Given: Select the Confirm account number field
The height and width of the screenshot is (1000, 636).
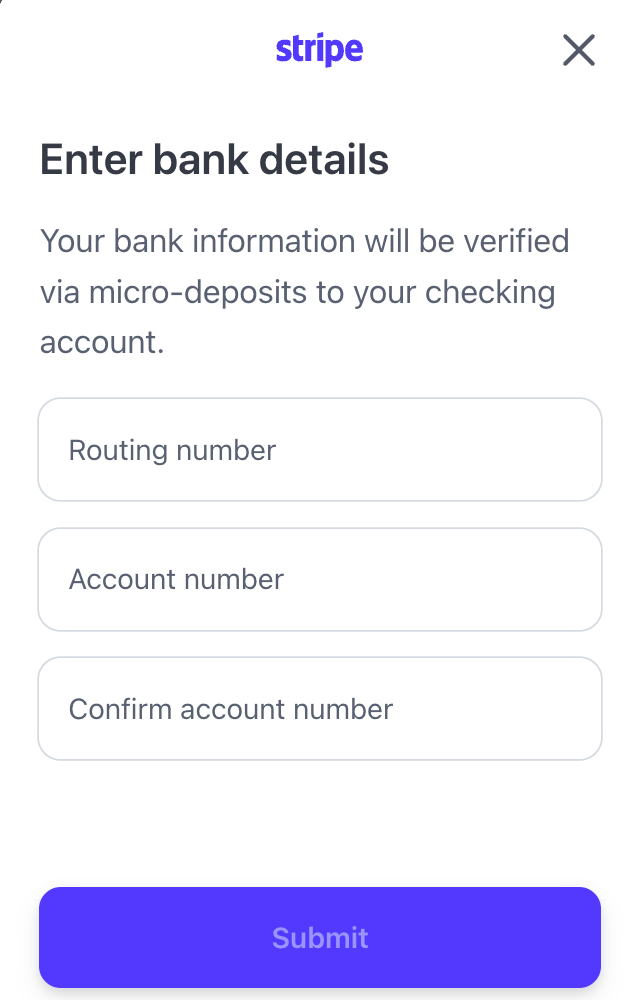Looking at the screenshot, I should point(319,709).
